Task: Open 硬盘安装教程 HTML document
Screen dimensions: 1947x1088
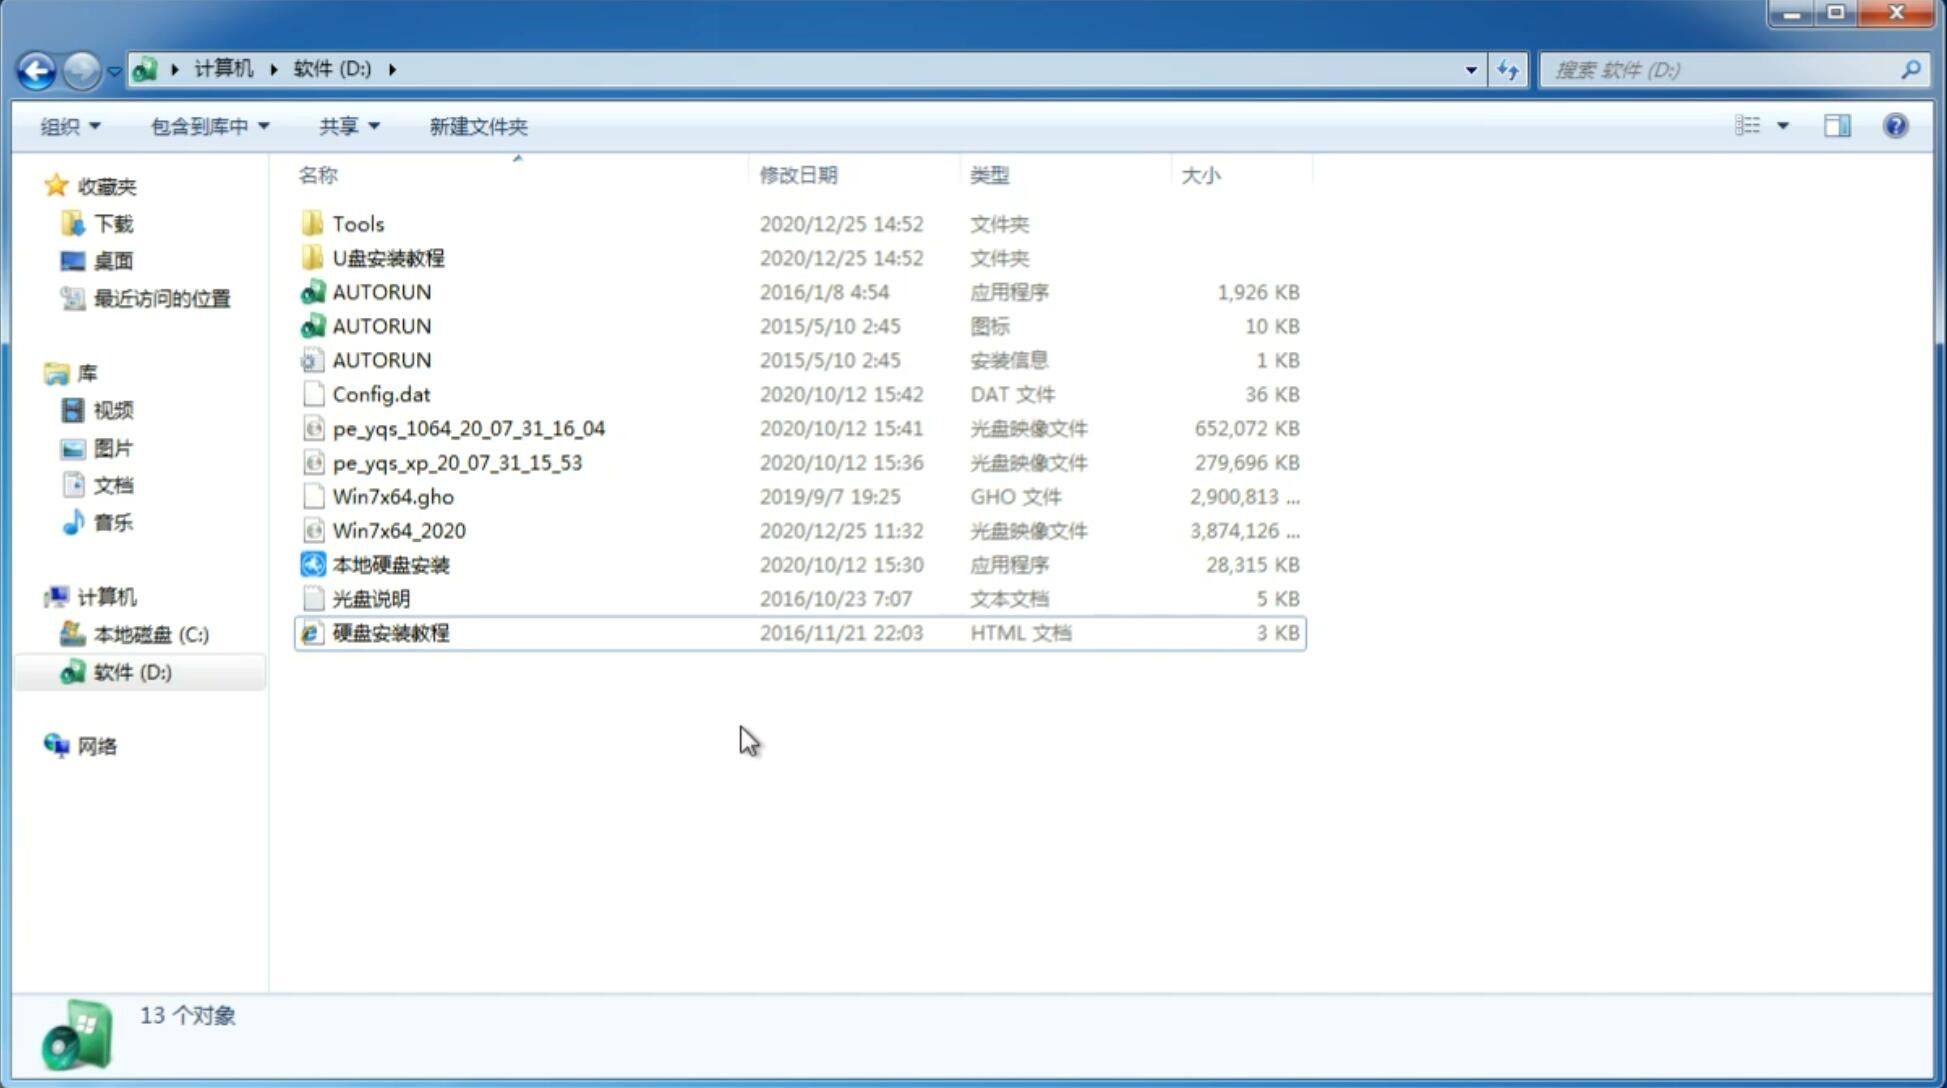Action: [x=390, y=632]
